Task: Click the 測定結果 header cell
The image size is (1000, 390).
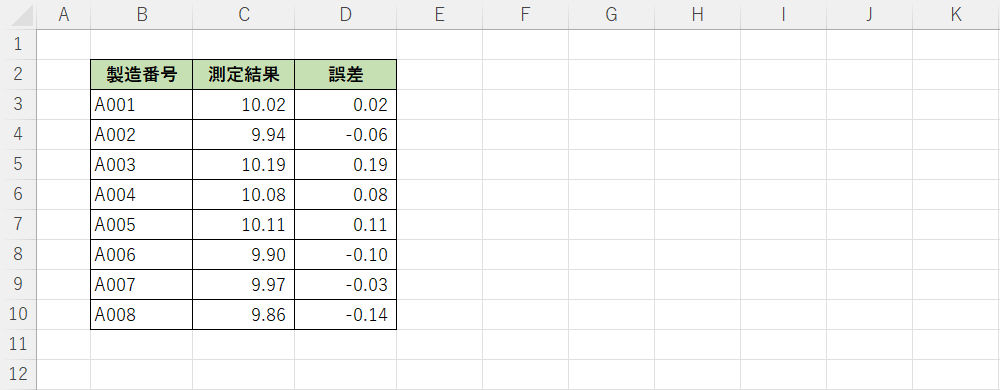Action: [x=244, y=75]
